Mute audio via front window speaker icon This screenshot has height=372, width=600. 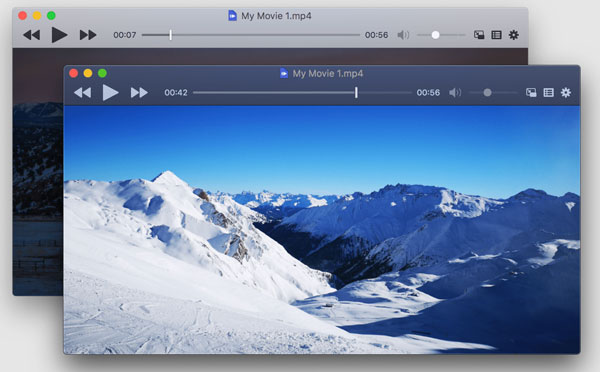pyautogui.click(x=455, y=93)
